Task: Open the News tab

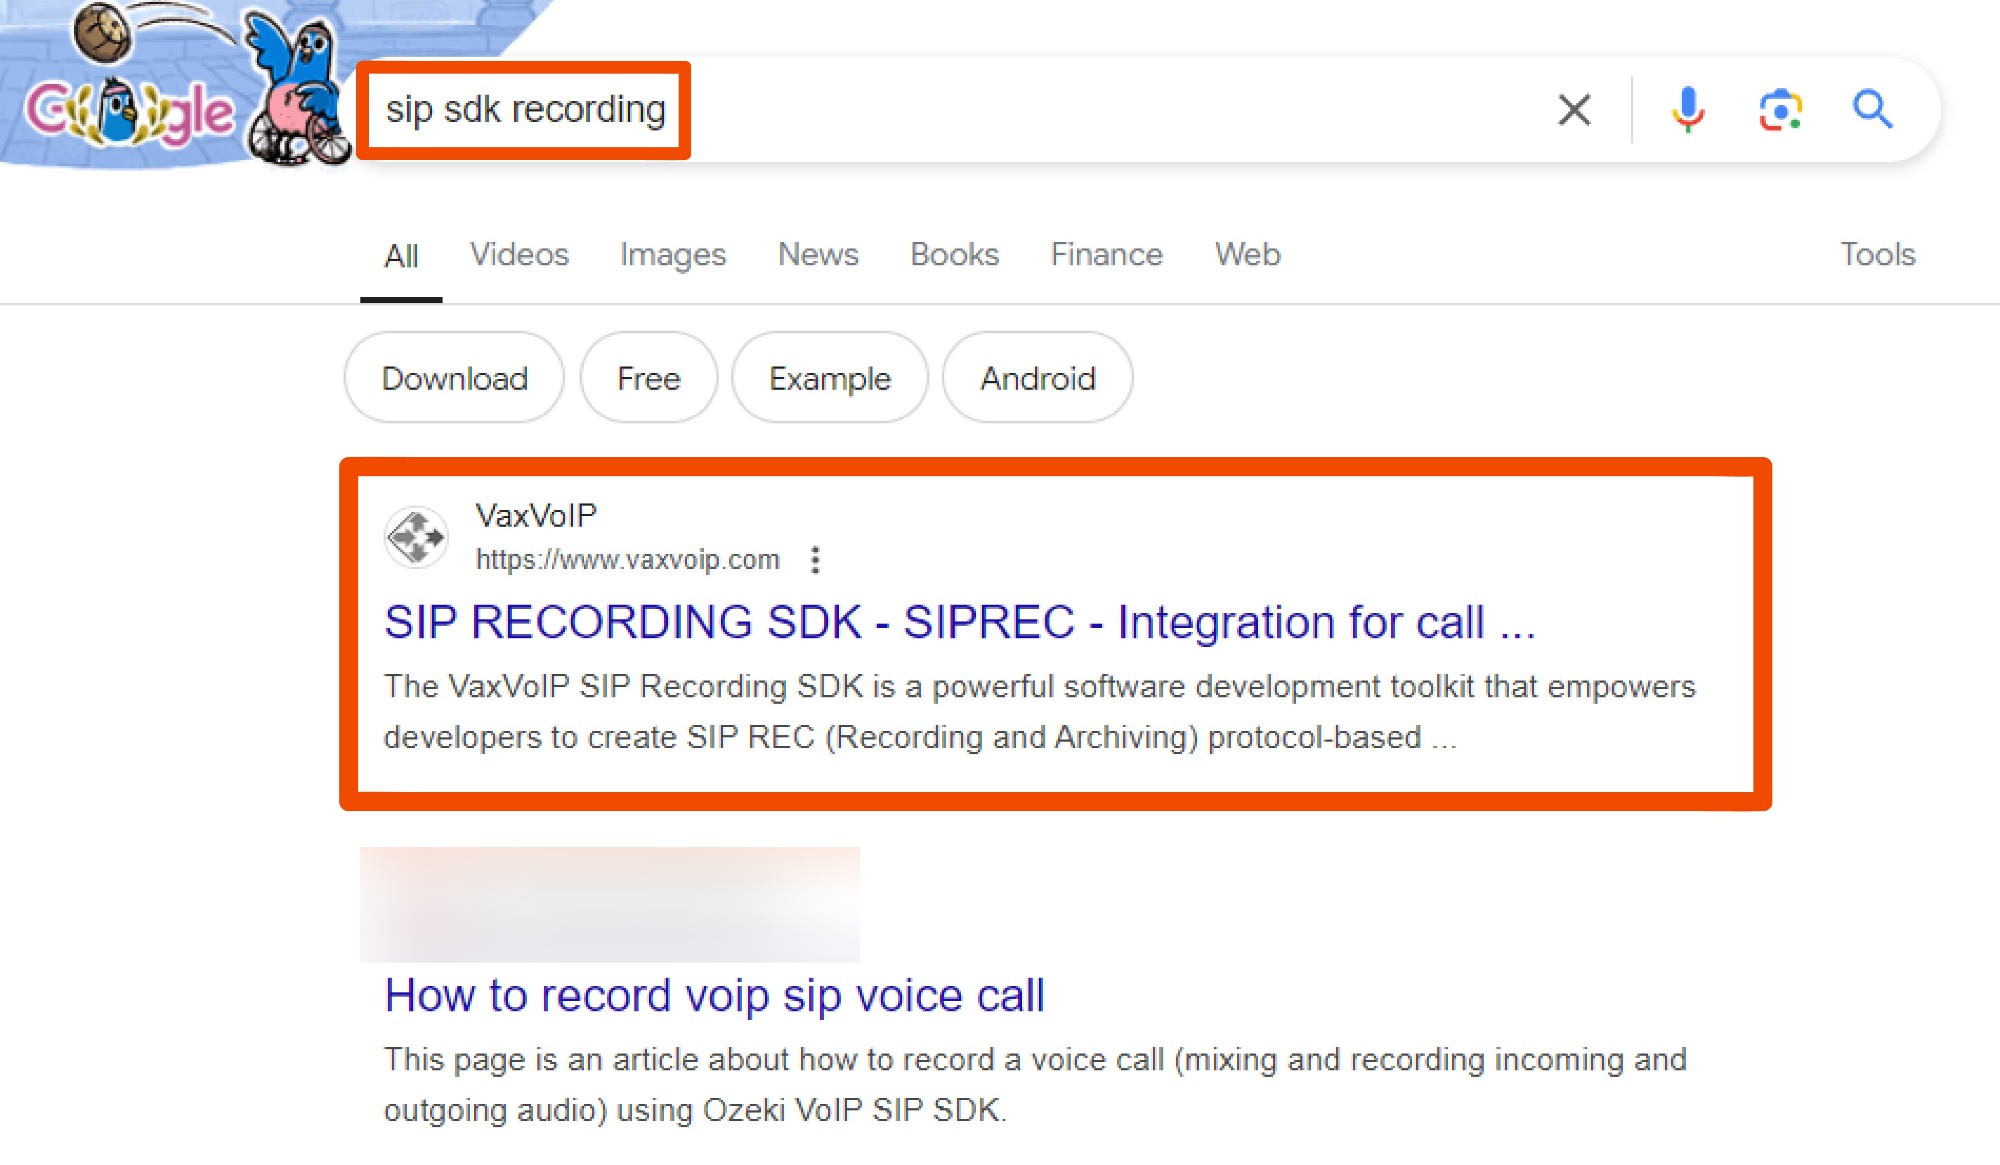Action: point(818,254)
